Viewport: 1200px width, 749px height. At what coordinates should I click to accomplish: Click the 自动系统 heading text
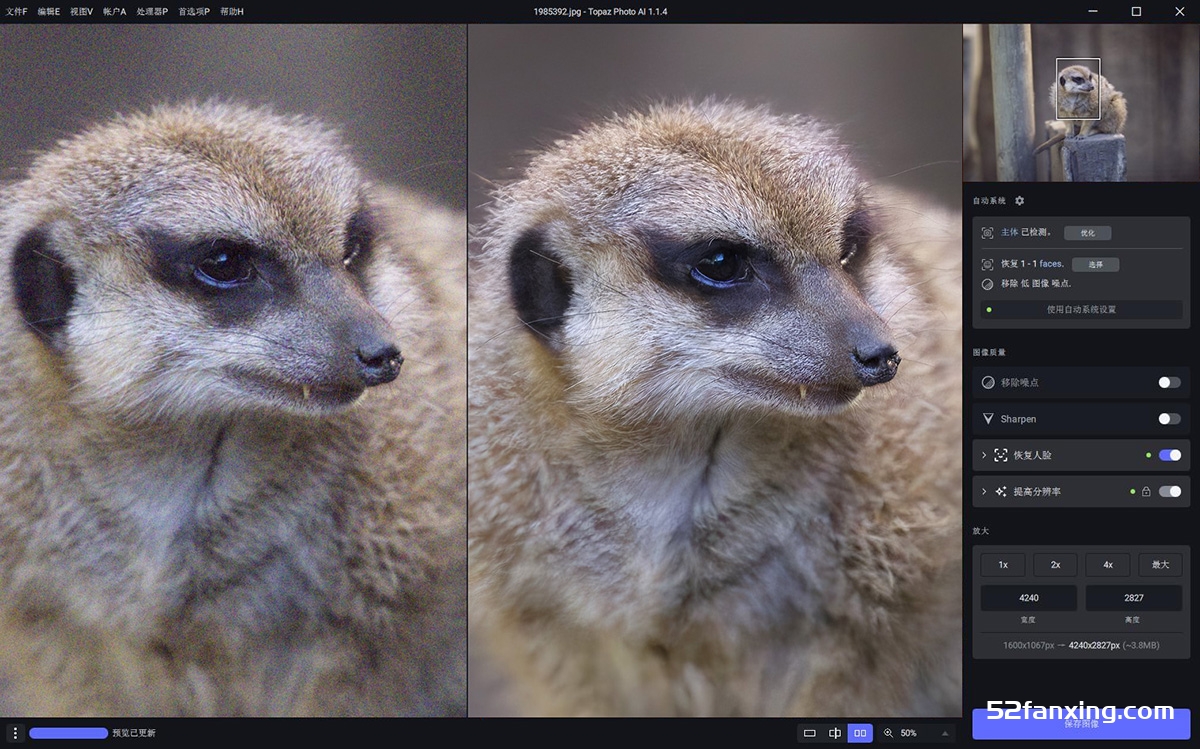(989, 201)
